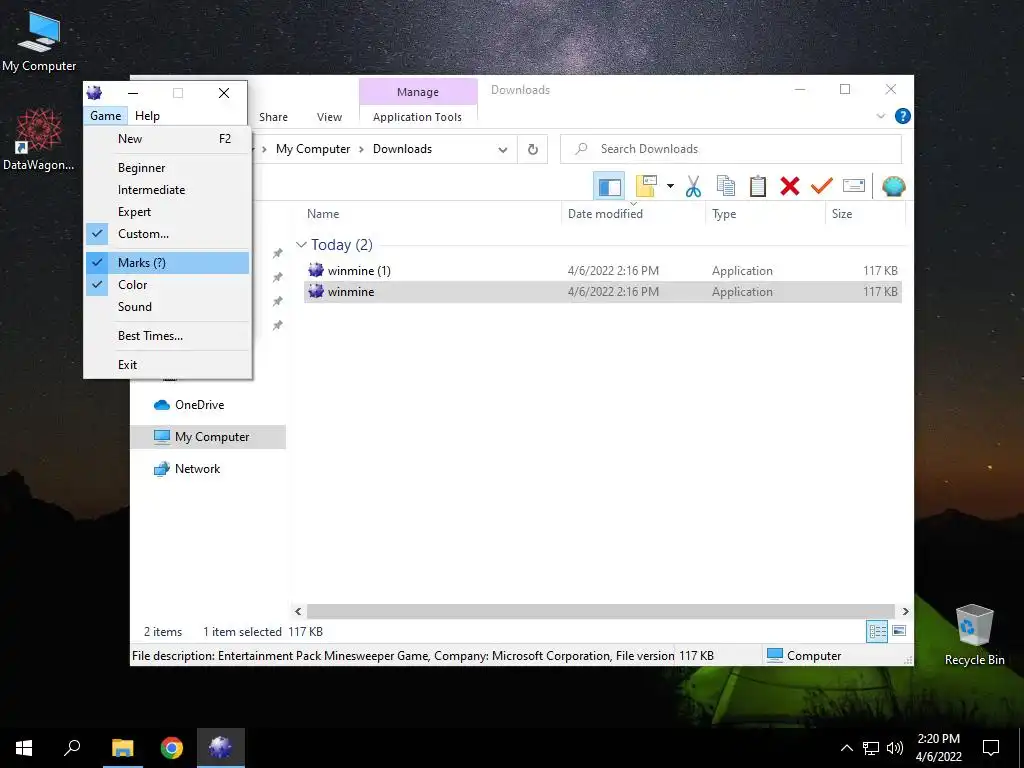Viewport: 1024px width, 768px height.
Task: Open the Game menu in Minesweeper
Action: [x=105, y=116]
